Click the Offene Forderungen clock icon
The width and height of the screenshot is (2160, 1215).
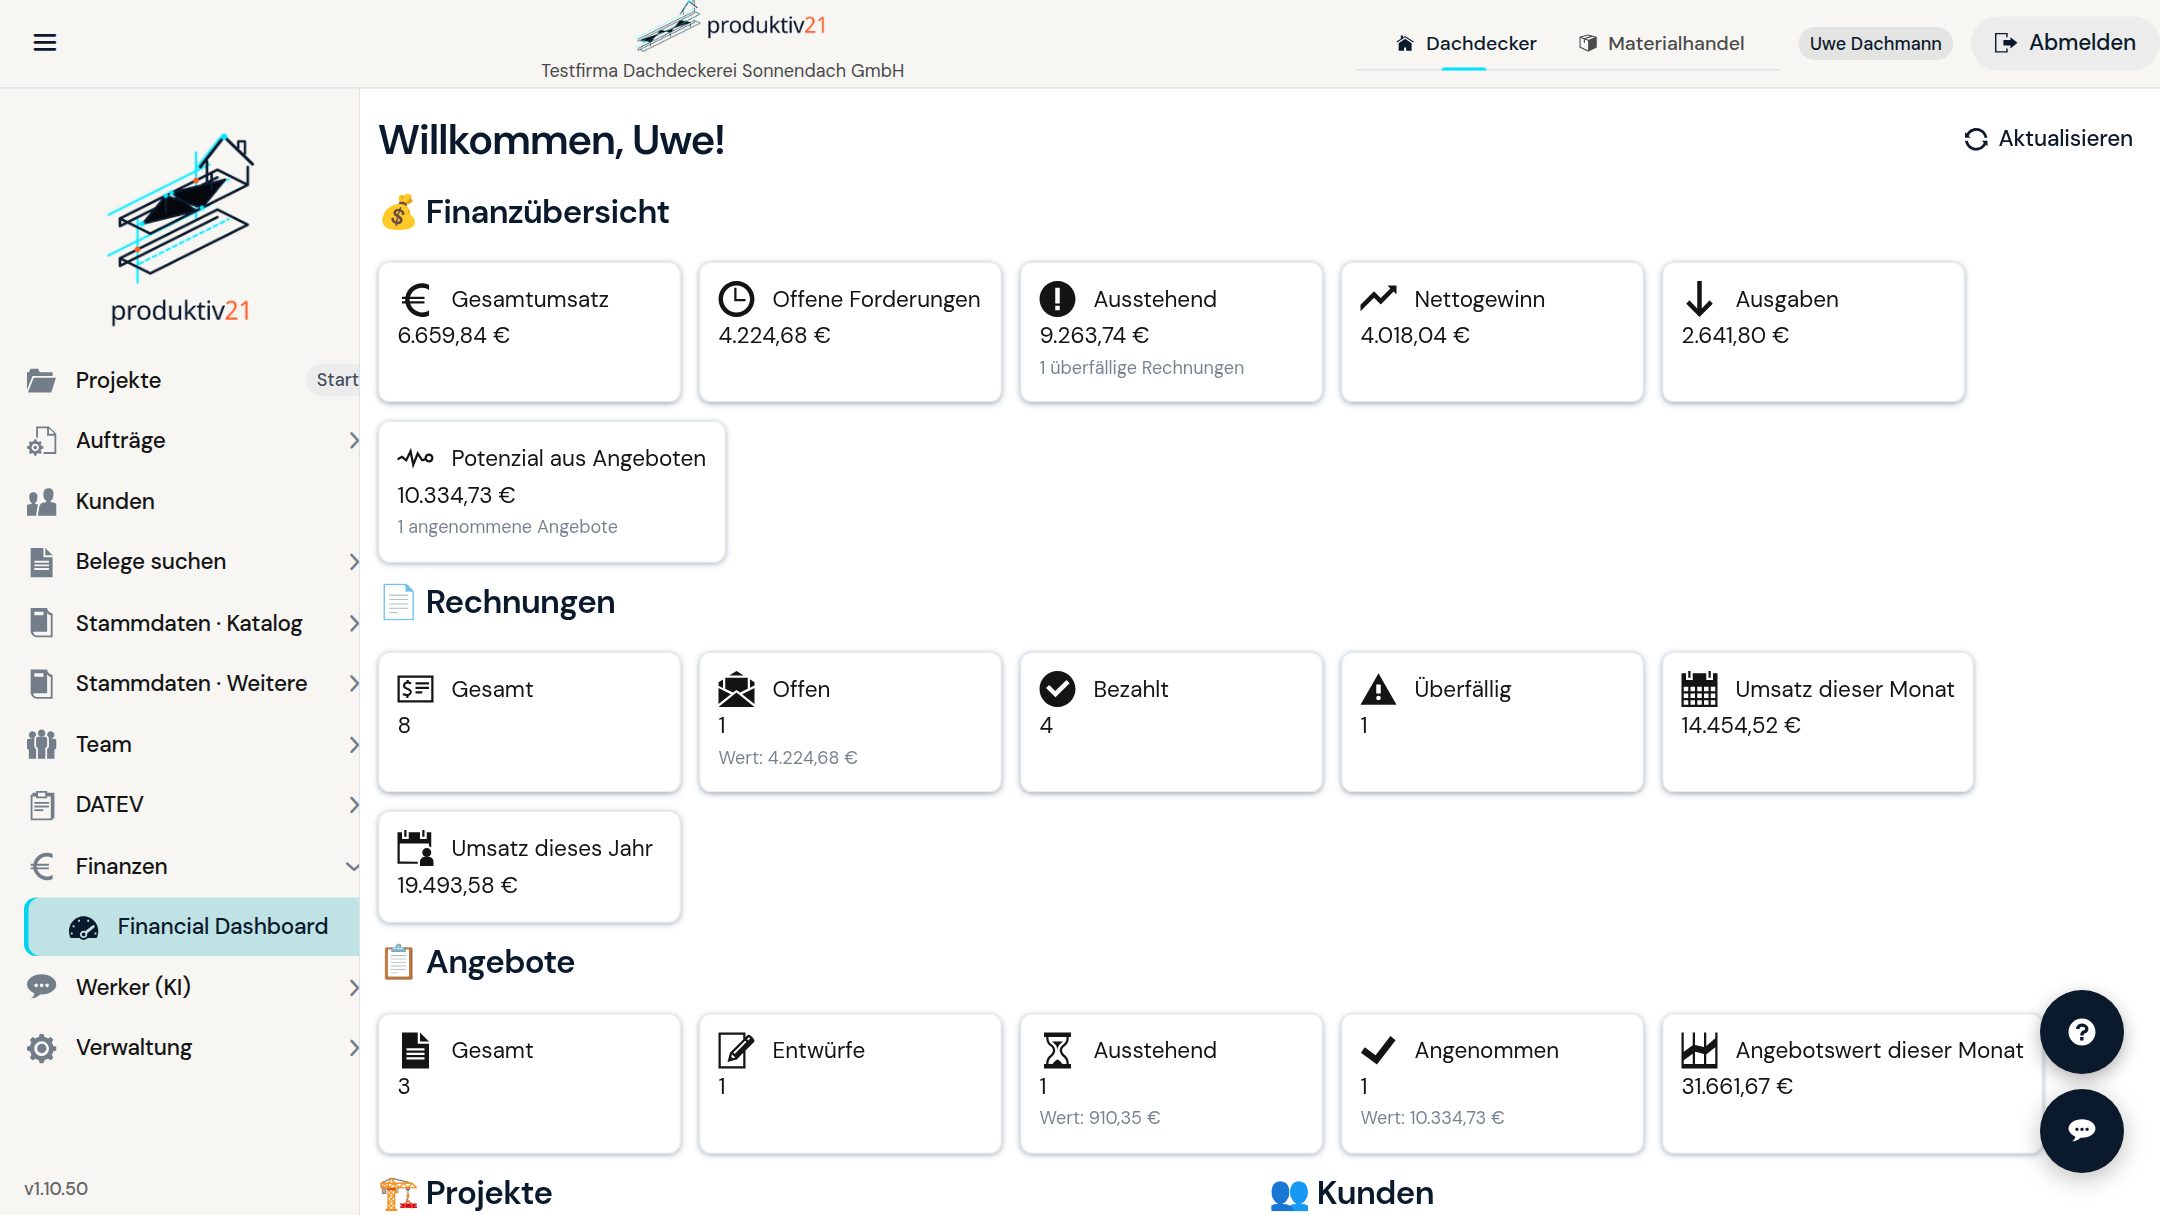[x=736, y=299]
